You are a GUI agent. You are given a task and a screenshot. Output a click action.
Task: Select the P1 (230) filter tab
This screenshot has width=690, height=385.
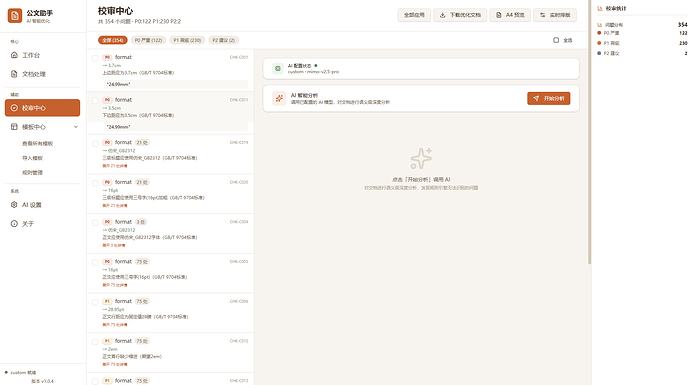[187, 40]
